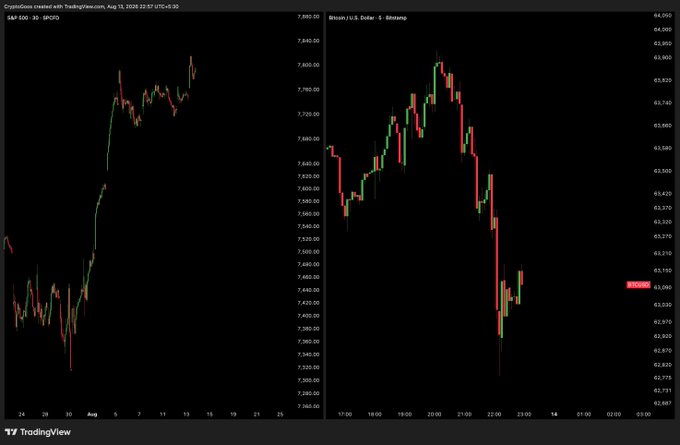The height and width of the screenshot is (445, 680).
Task: Click the Aug date label
Action: pyautogui.click(x=92, y=414)
